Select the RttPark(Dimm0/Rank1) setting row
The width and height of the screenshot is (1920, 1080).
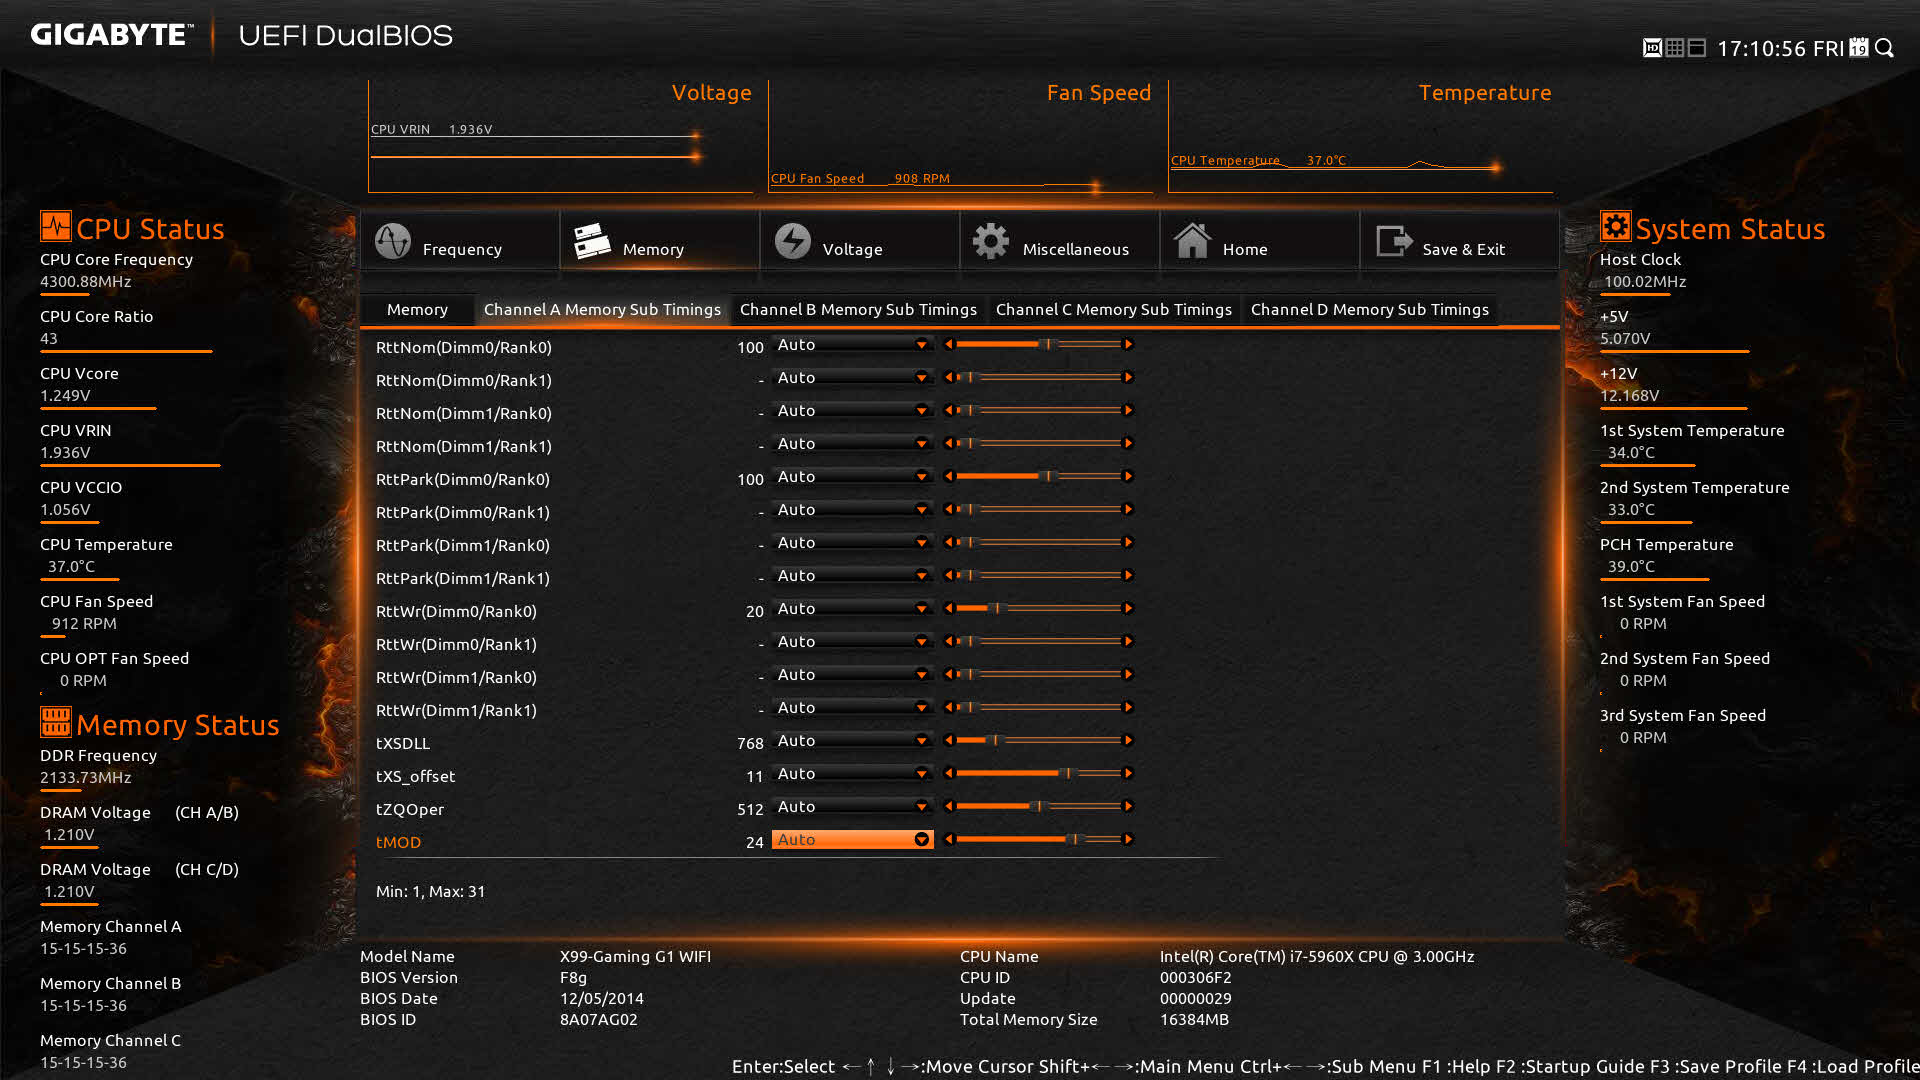click(x=755, y=511)
